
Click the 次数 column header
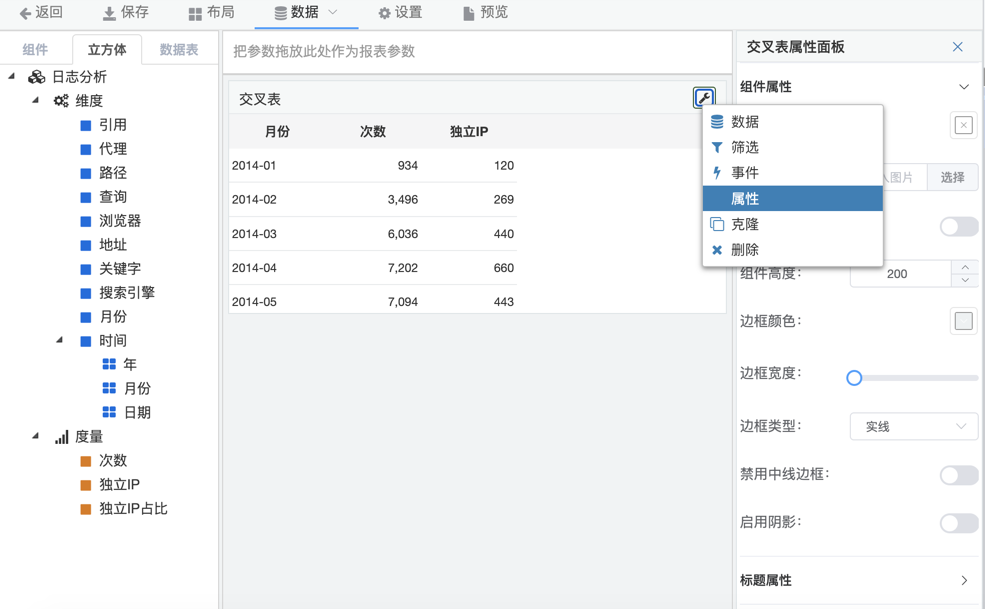pyautogui.click(x=373, y=131)
